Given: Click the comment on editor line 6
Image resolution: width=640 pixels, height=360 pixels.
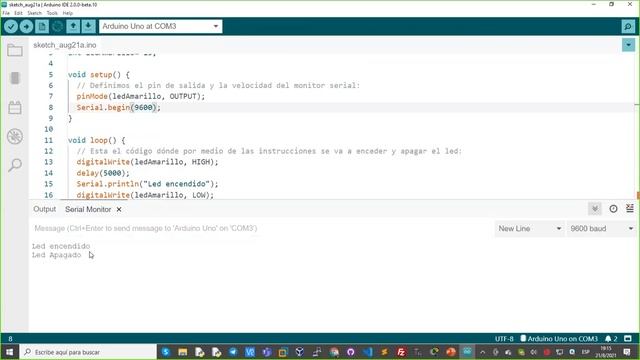Looking at the screenshot, I should [218, 85].
